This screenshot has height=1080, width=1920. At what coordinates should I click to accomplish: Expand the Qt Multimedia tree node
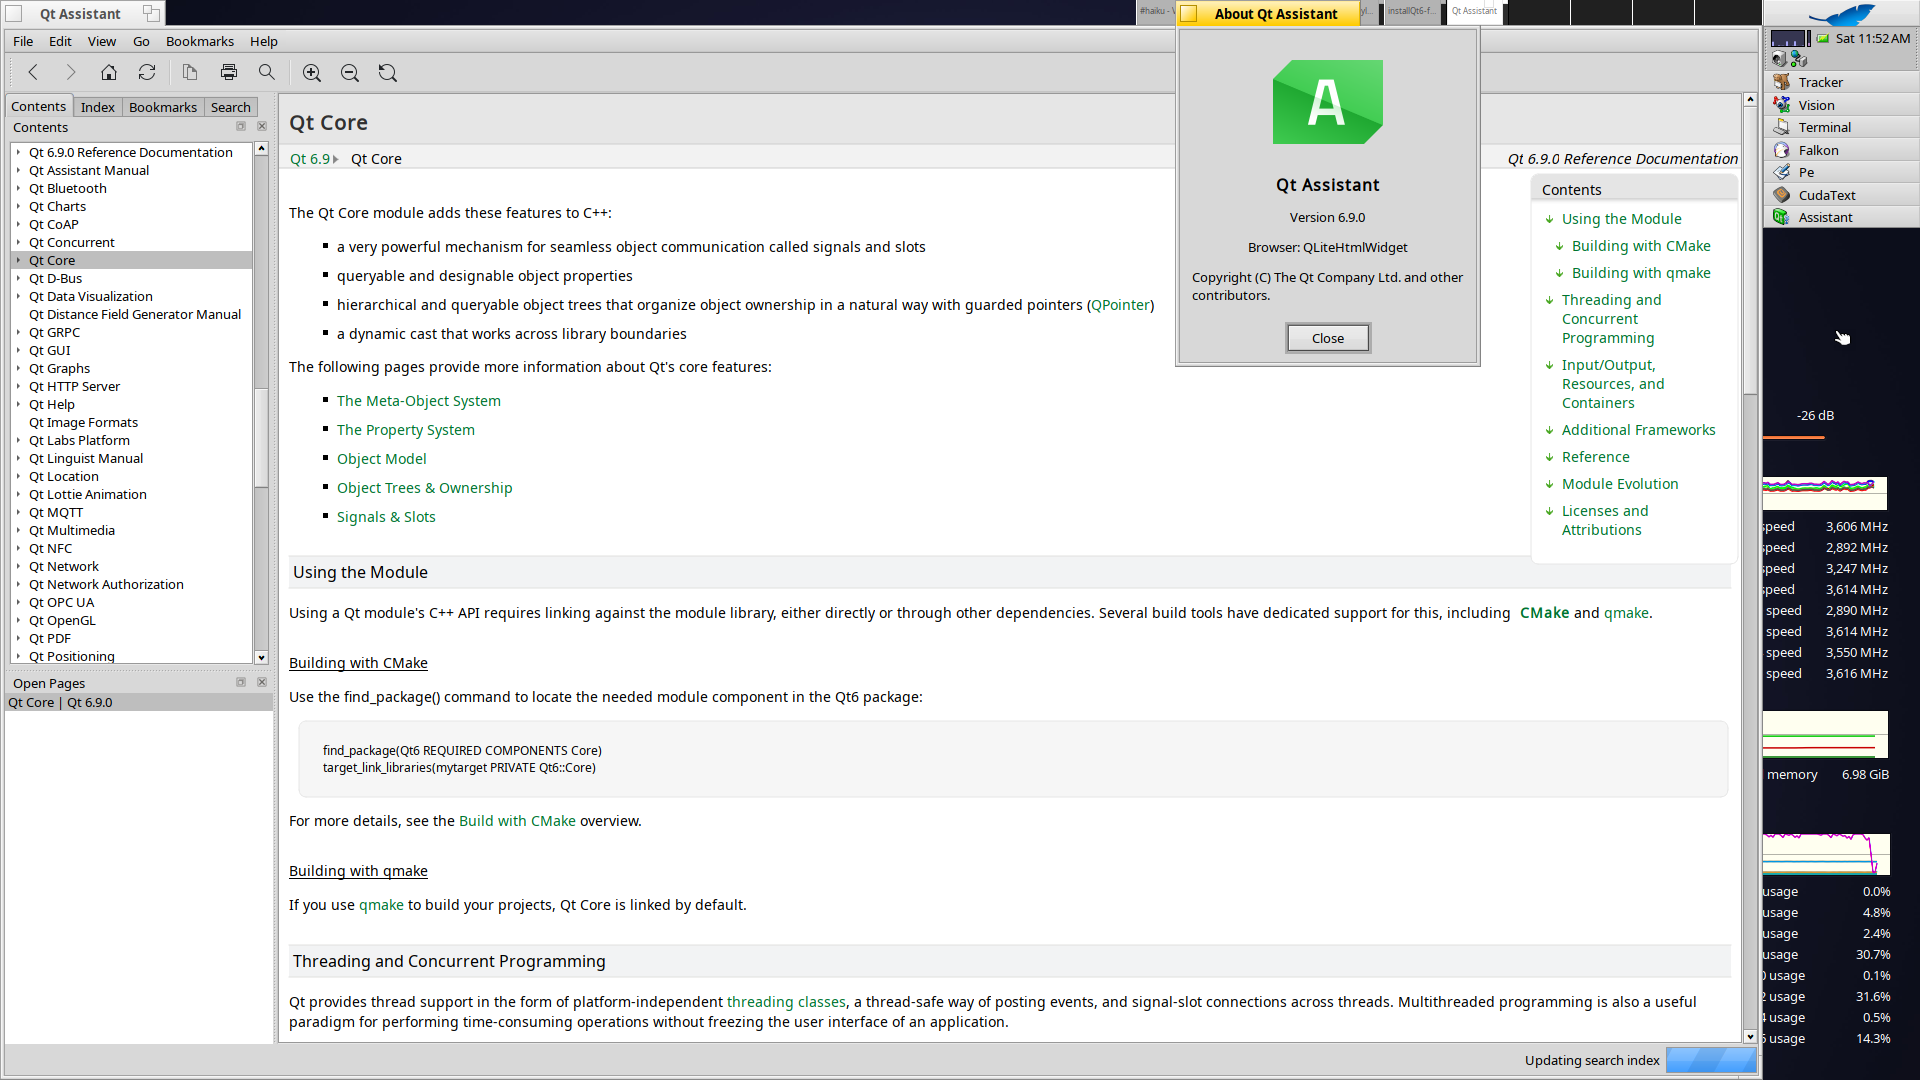click(x=18, y=531)
